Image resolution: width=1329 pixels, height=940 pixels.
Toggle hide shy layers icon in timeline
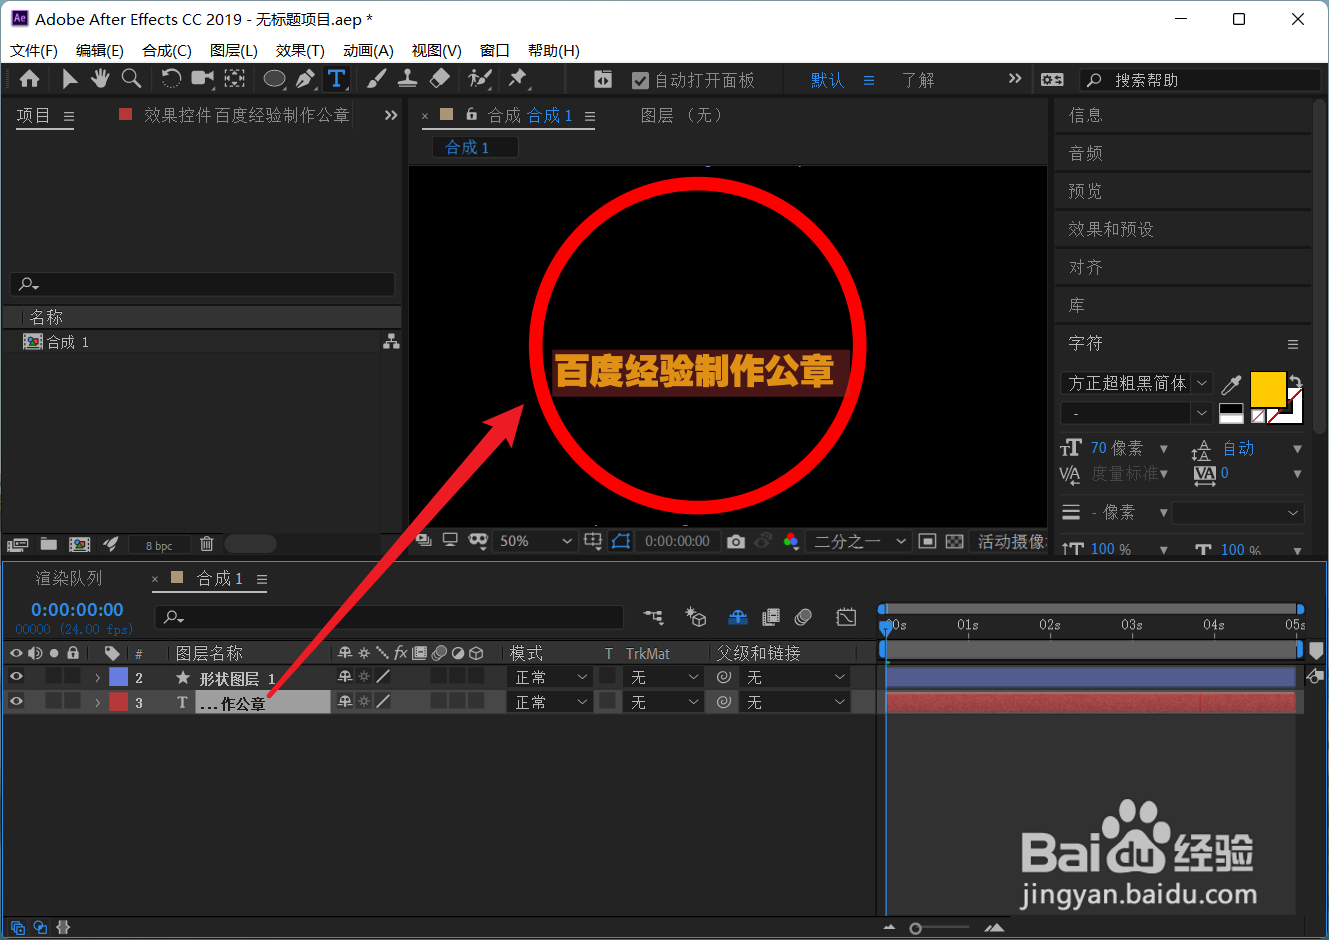pyautogui.click(x=738, y=617)
